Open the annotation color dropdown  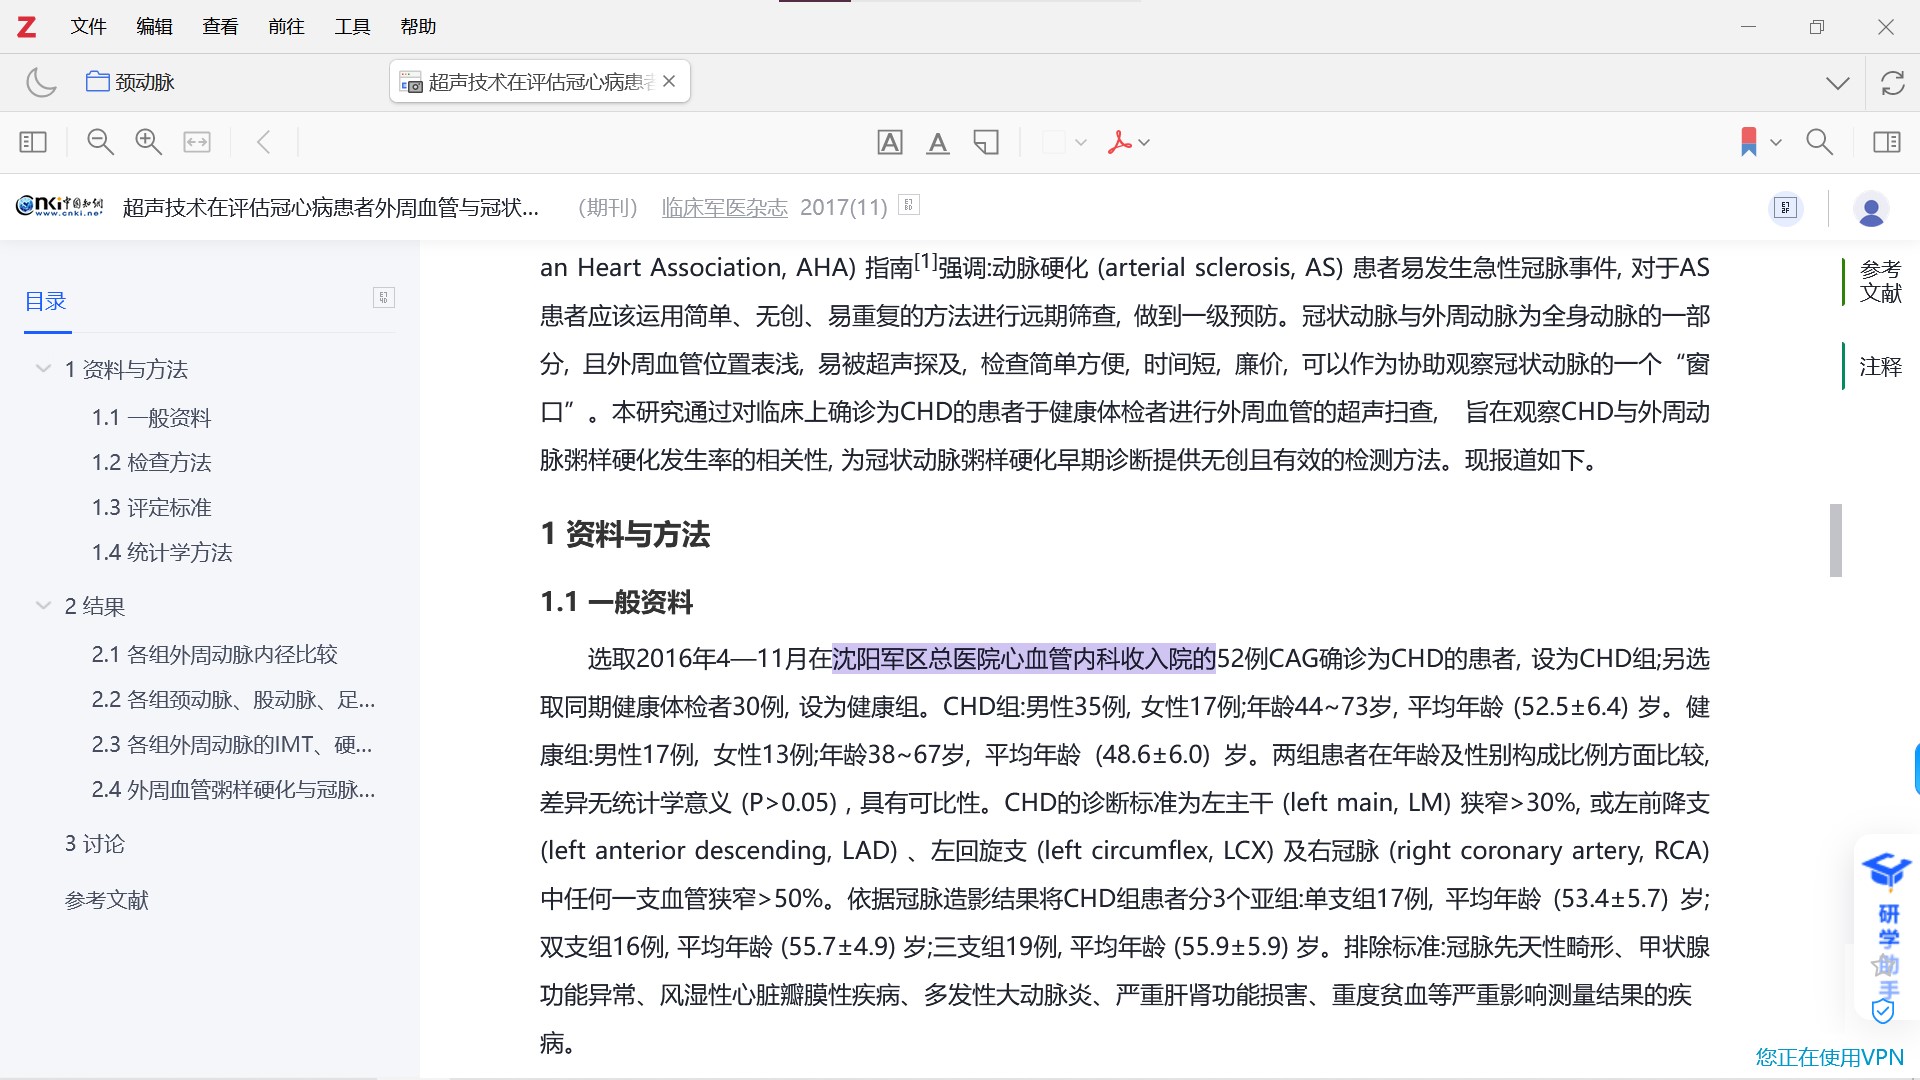pos(1080,142)
